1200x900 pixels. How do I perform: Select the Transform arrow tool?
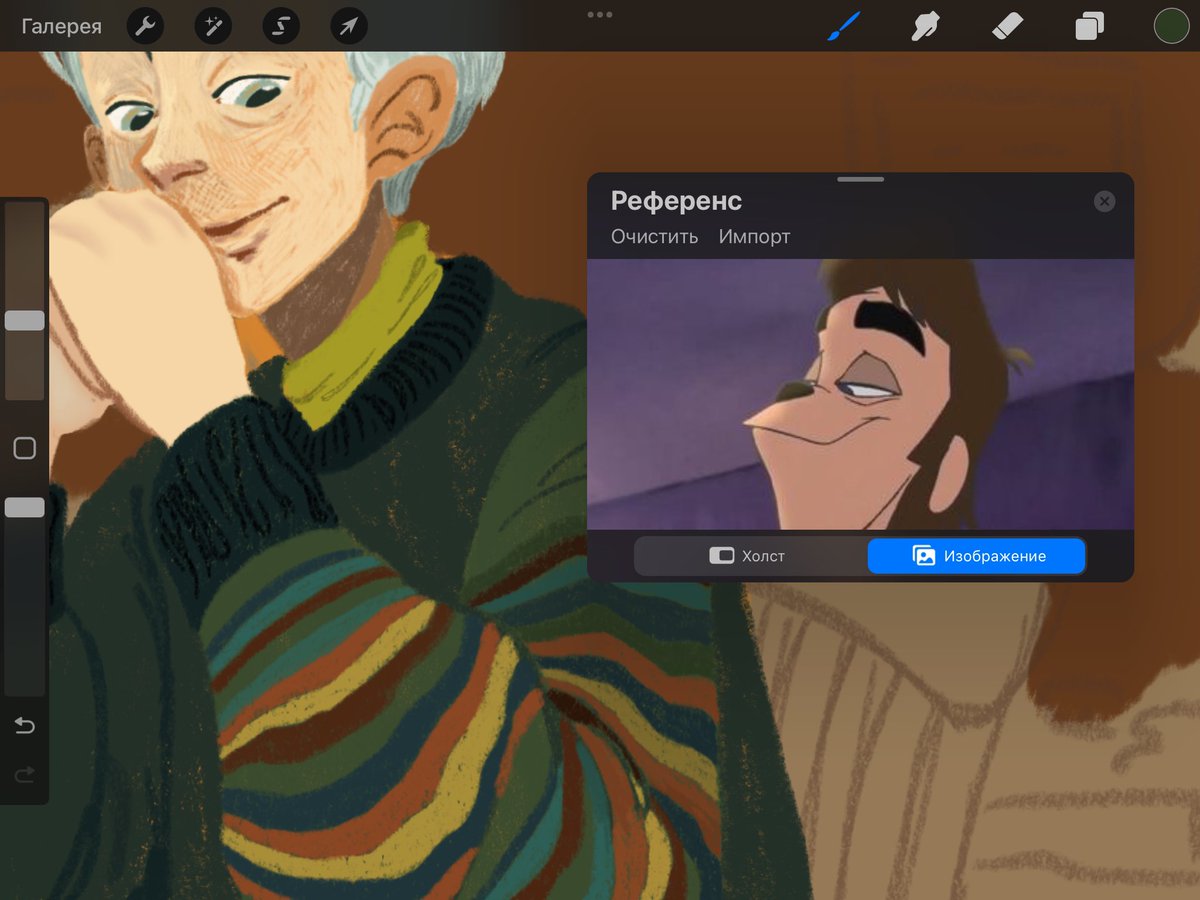click(x=349, y=26)
